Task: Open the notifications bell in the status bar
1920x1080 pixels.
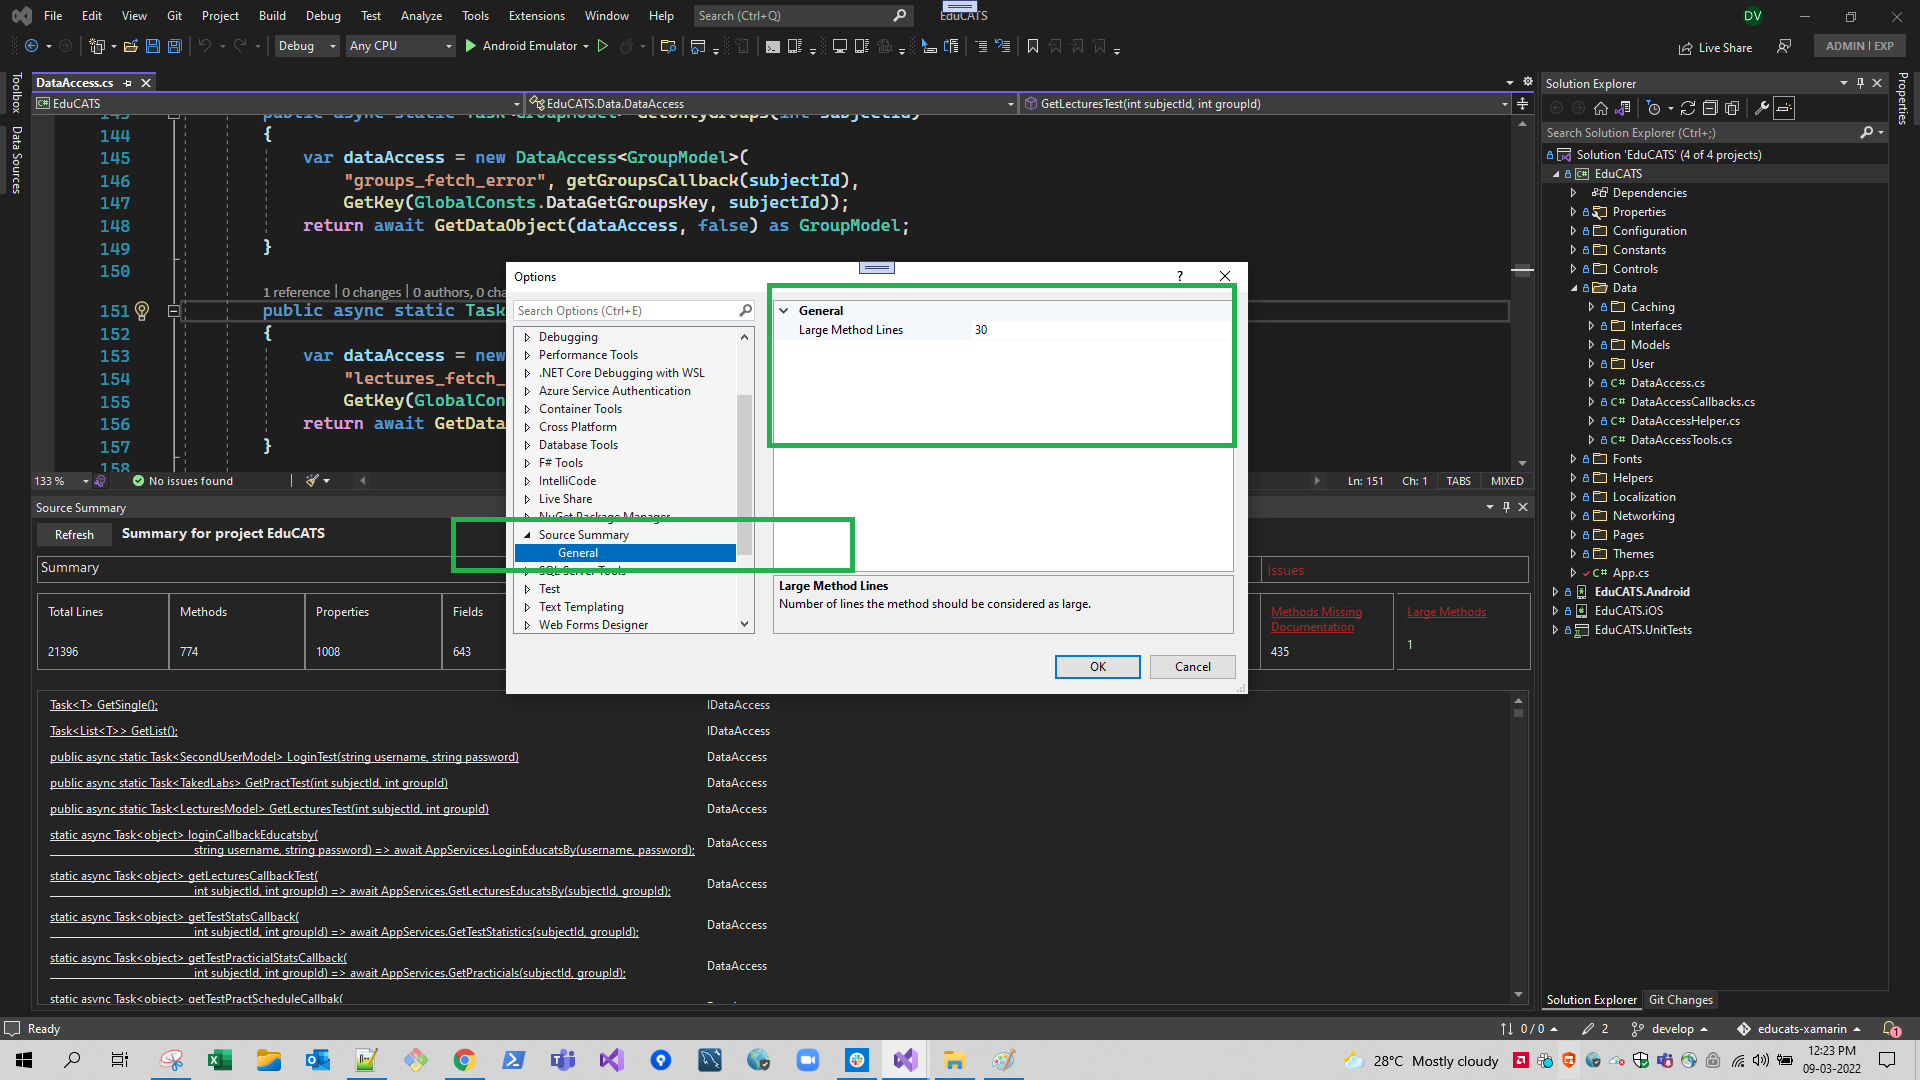Action: (1891, 1029)
